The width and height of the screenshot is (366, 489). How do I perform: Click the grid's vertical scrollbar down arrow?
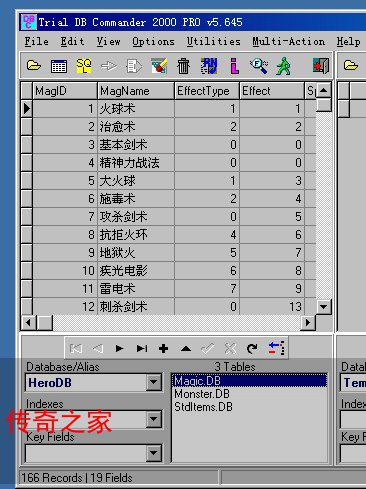click(323, 306)
